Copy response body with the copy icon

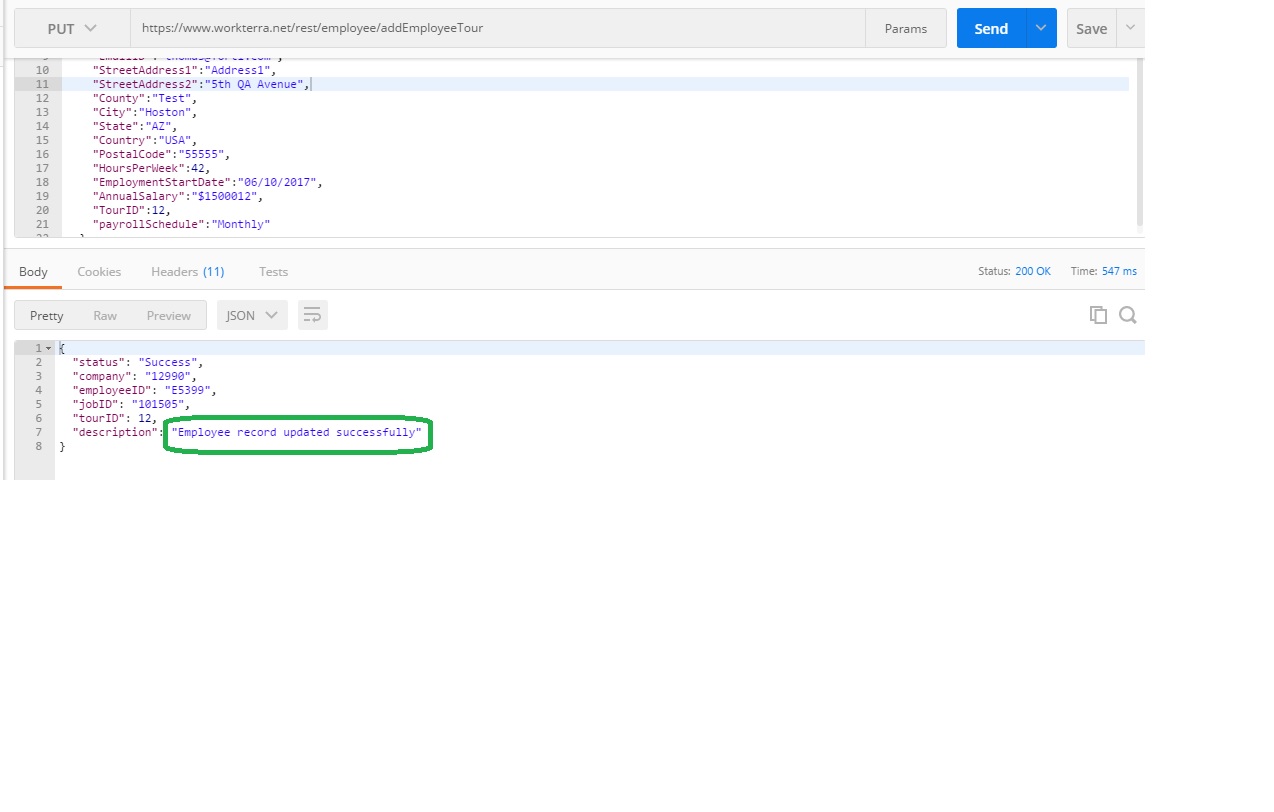[1098, 315]
